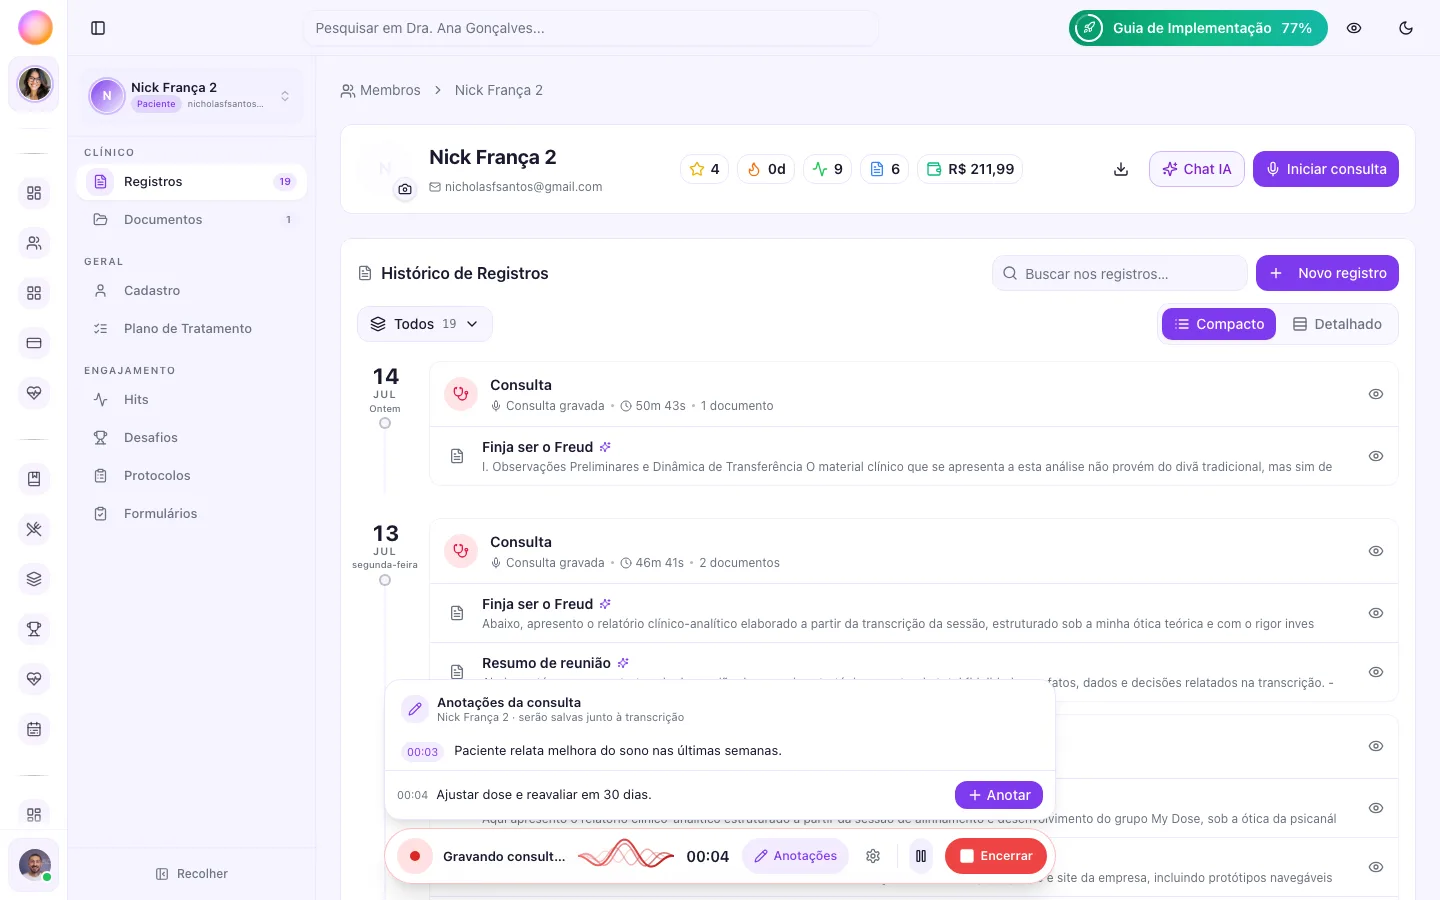The width and height of the screenshot is (1440, 900).
Task: Click the Encerrar recording button
Action: point(996,856)
